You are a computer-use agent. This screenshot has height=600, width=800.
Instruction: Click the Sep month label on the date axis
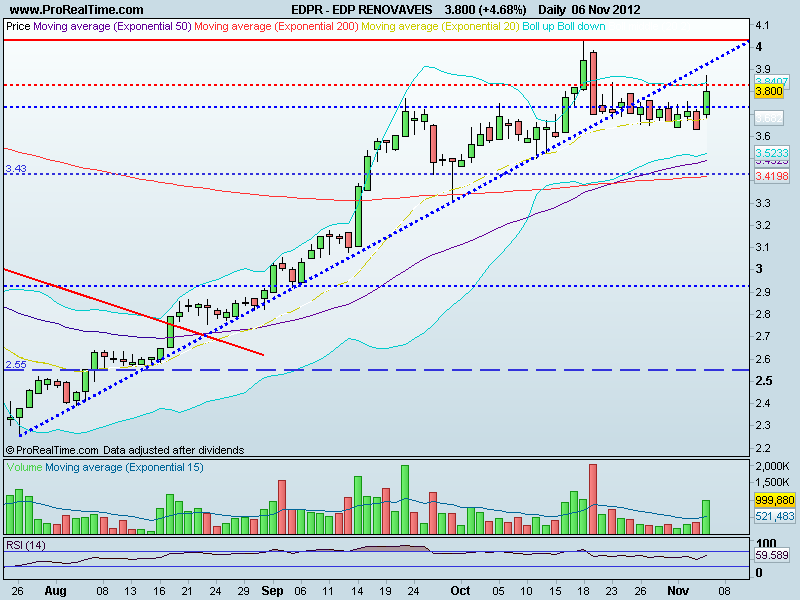click(272, 591)
